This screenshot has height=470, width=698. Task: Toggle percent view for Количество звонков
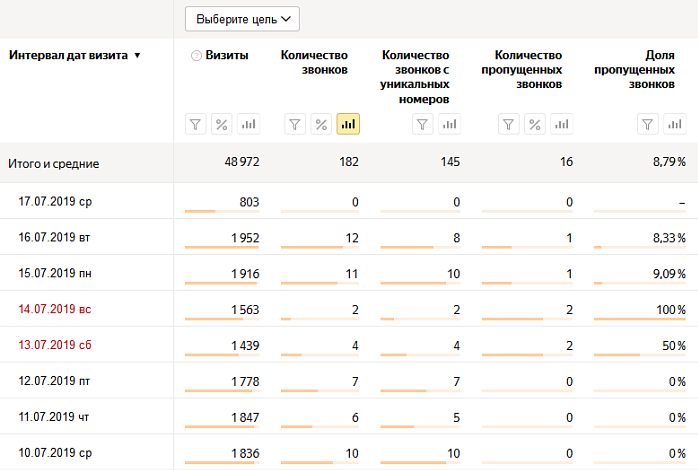coord(321,124)
